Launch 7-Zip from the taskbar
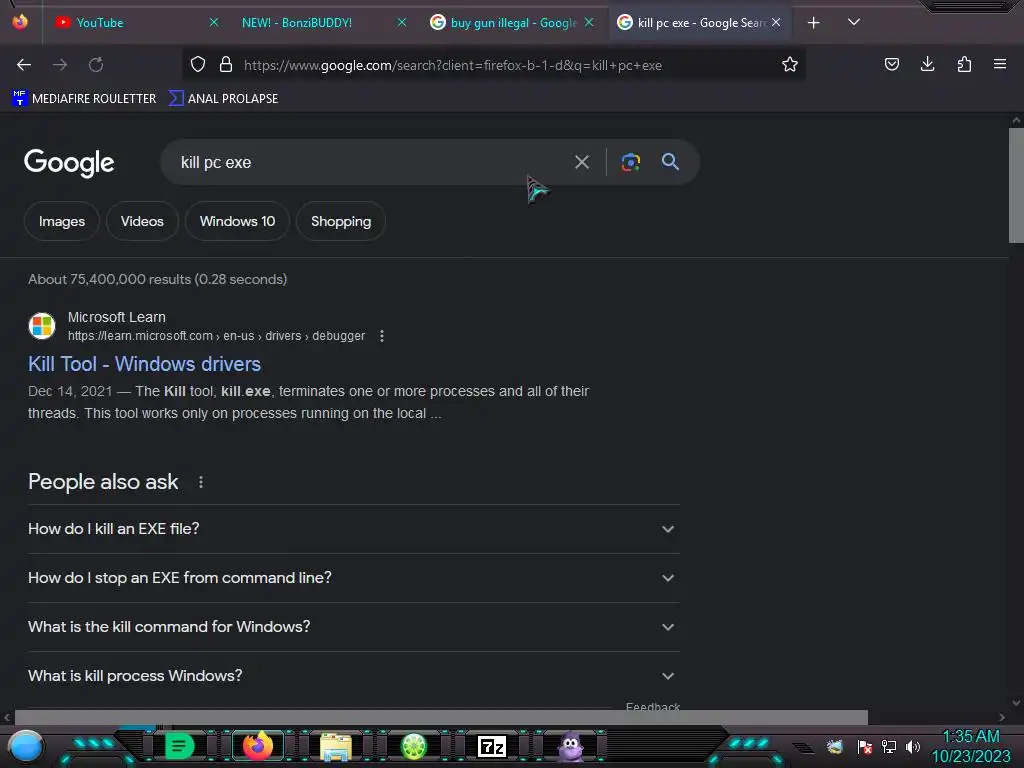 [x=492, y=746]
